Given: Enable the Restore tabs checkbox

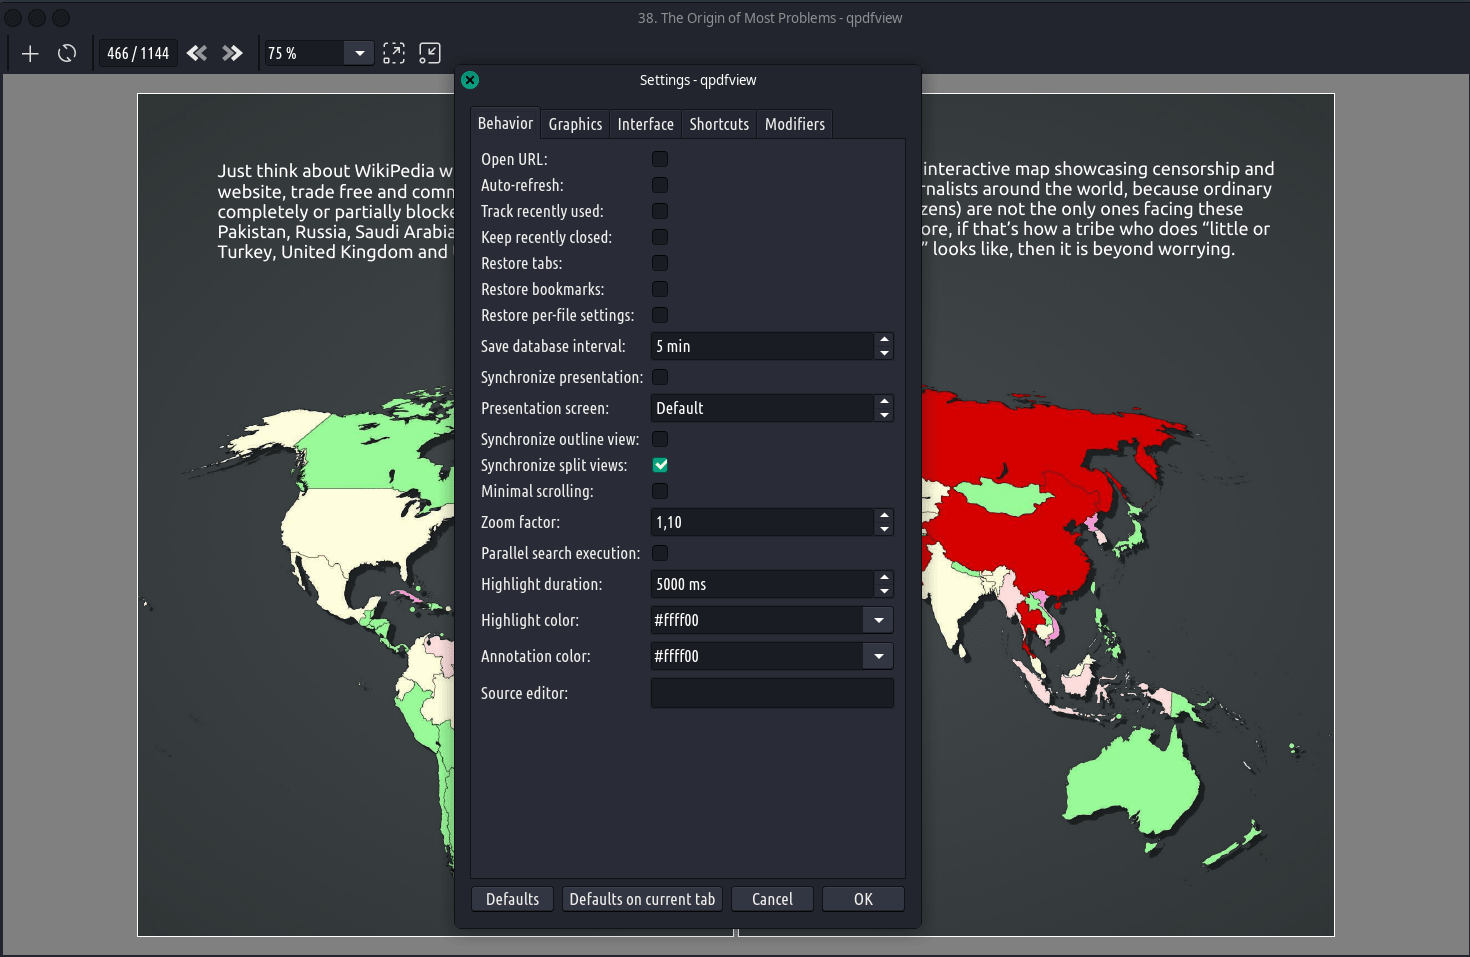Looking at the screenshot, I should click(x=660, y=263).
